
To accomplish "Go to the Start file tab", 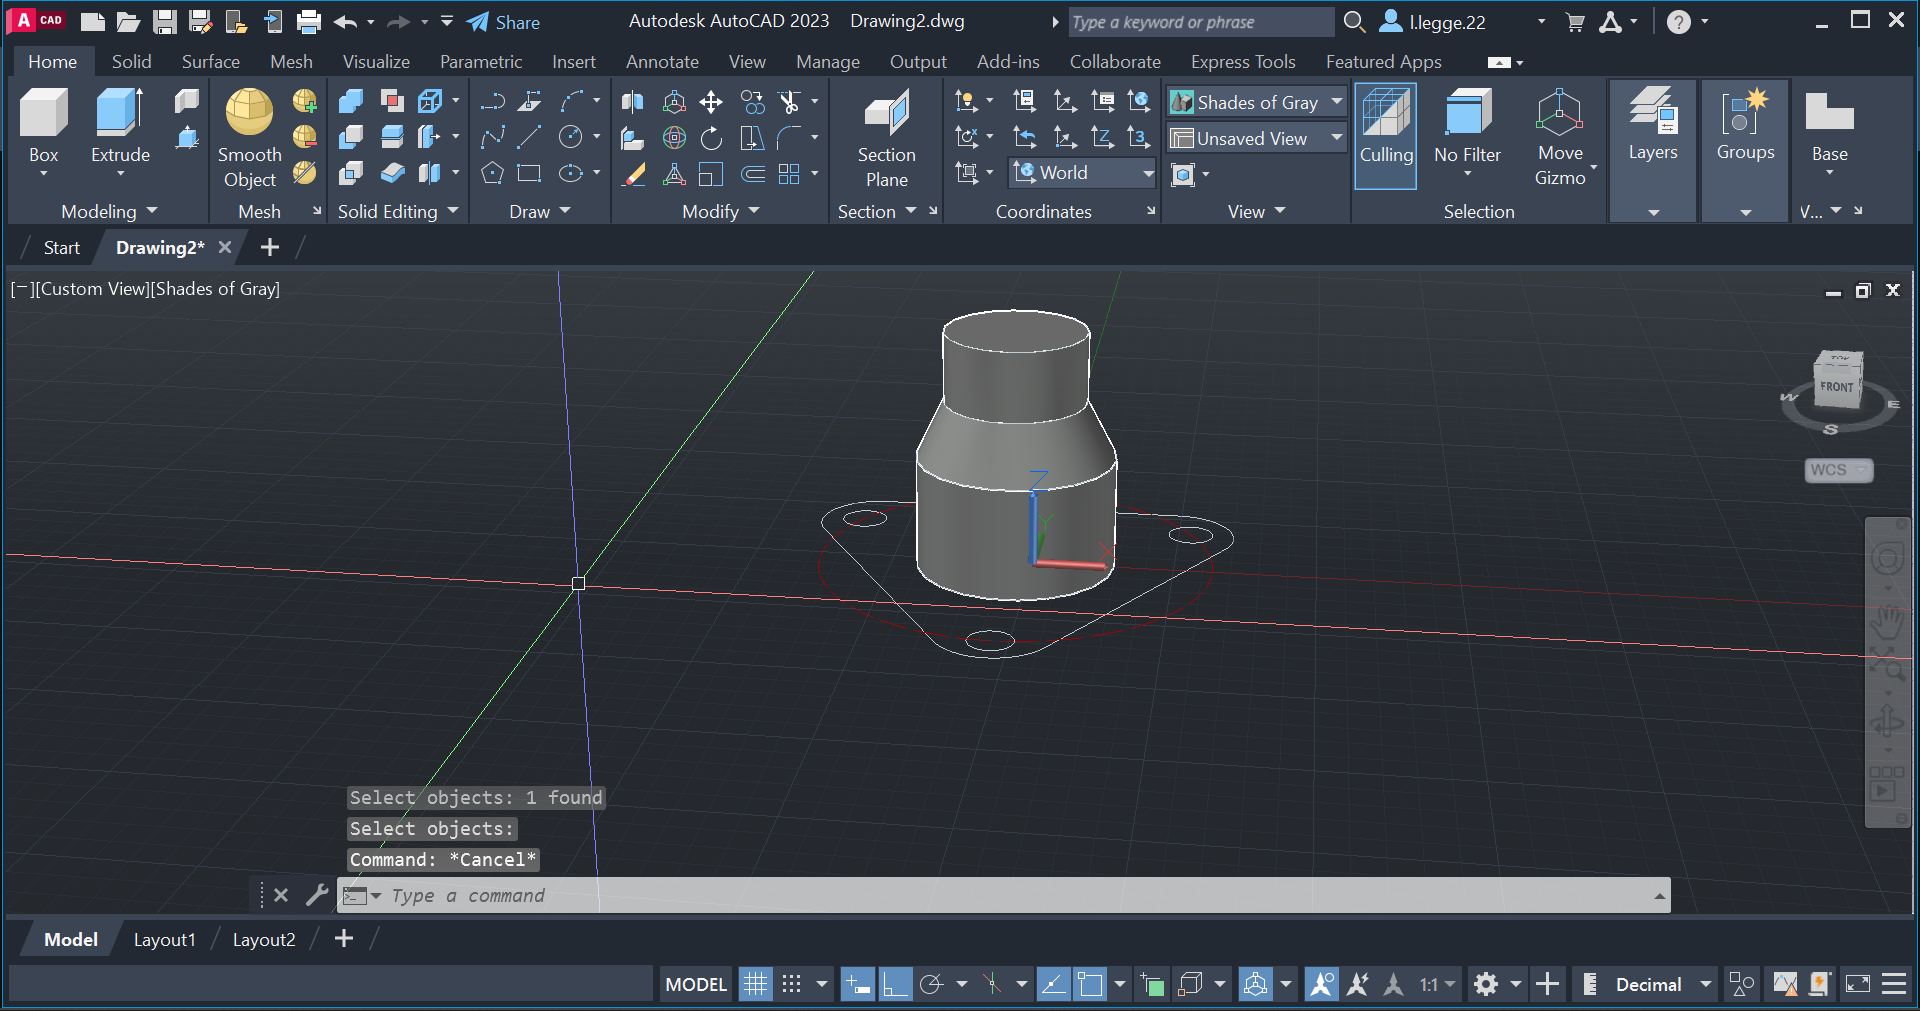I will point(61,247).
